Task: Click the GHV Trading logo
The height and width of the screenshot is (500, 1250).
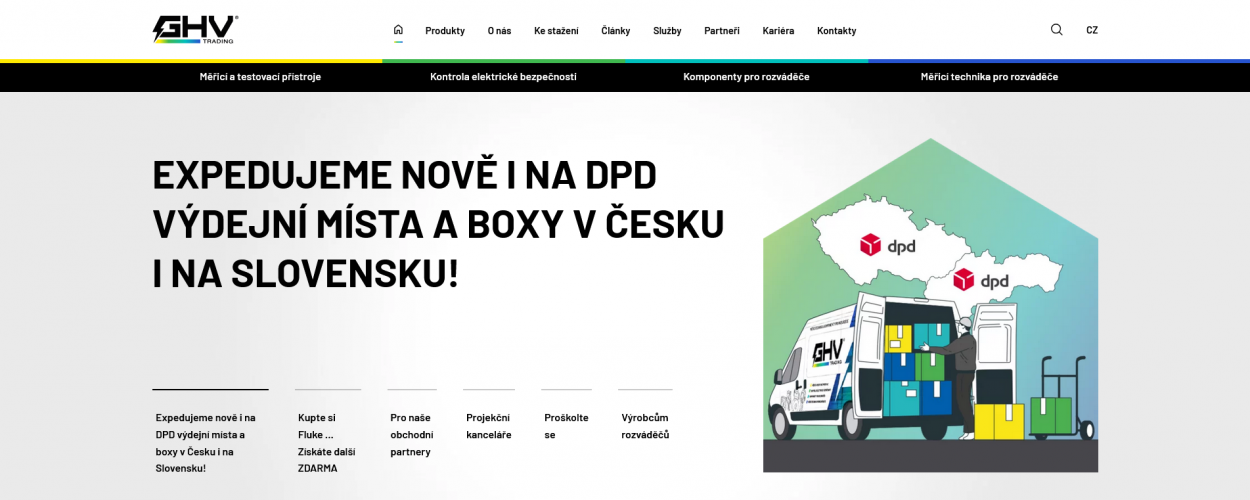Action: (195, 30)
